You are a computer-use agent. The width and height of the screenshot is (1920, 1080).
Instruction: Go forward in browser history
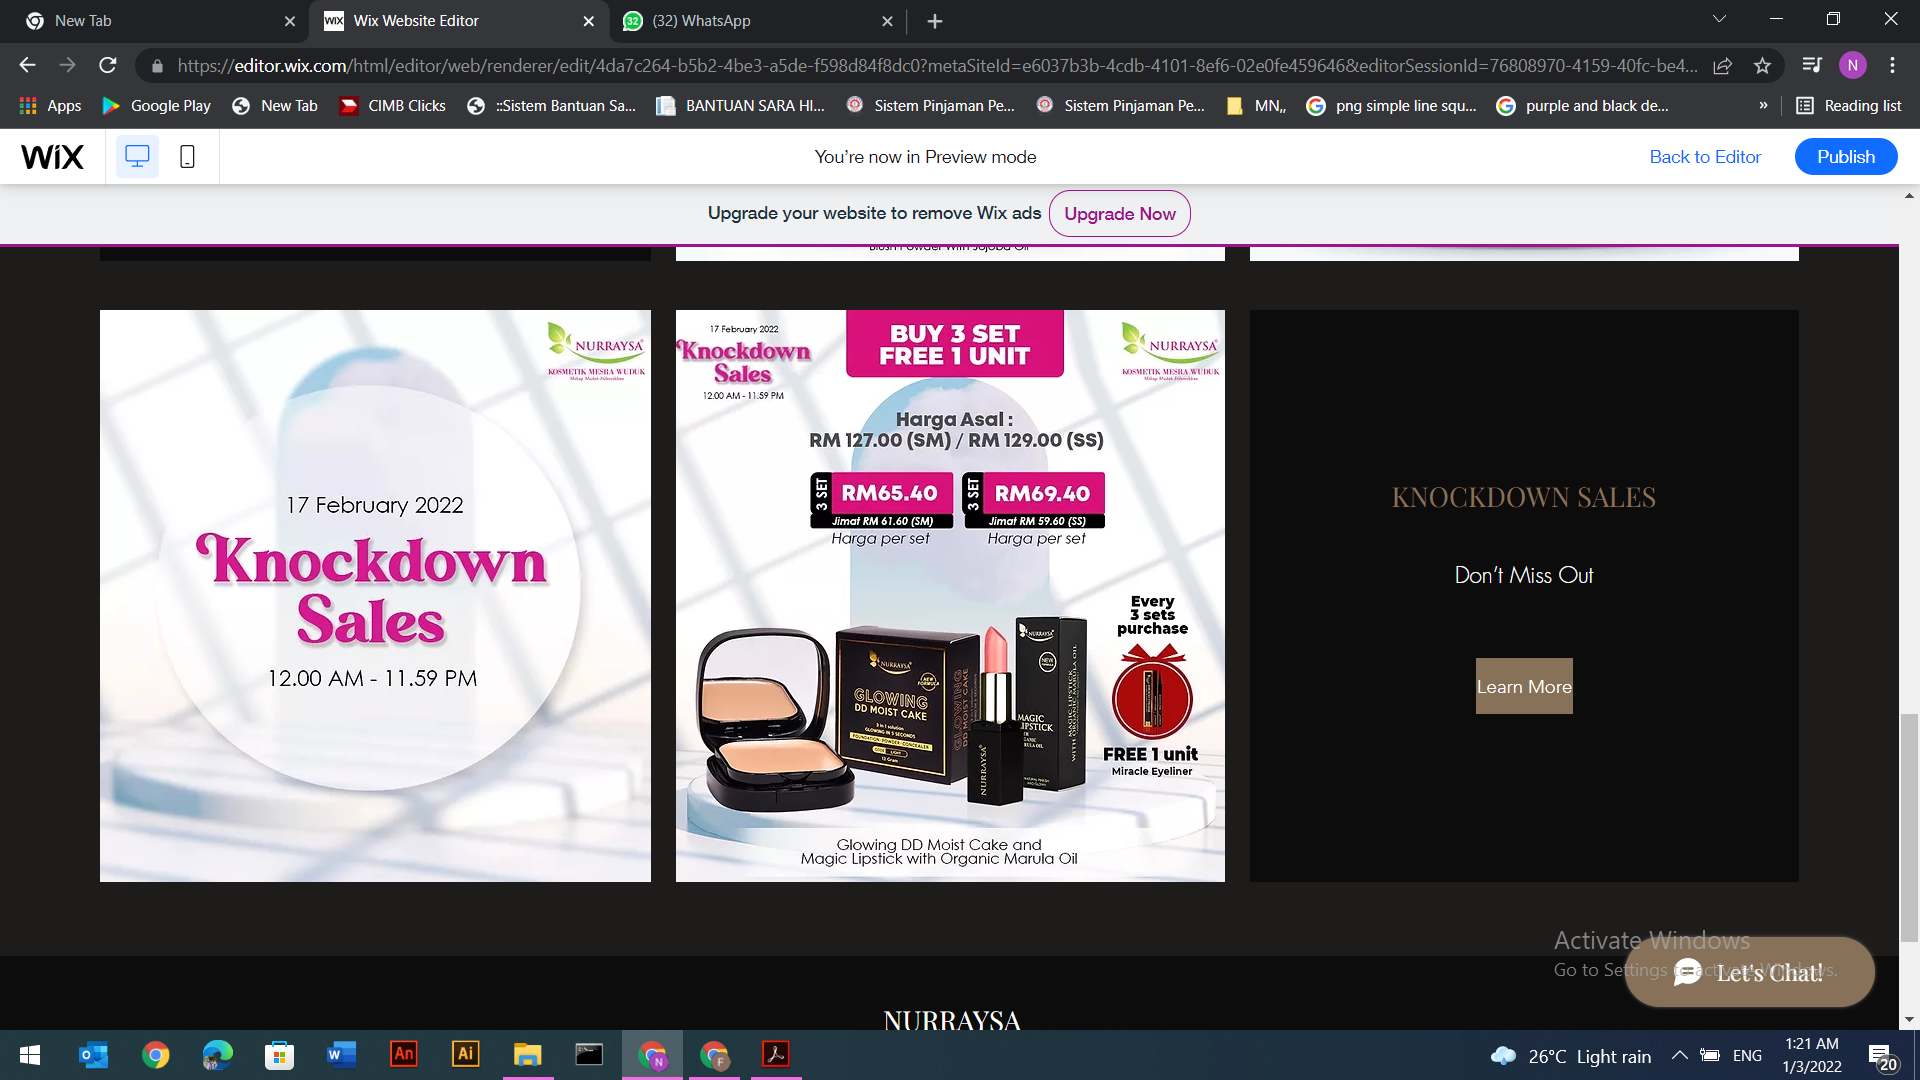[67, 65]
